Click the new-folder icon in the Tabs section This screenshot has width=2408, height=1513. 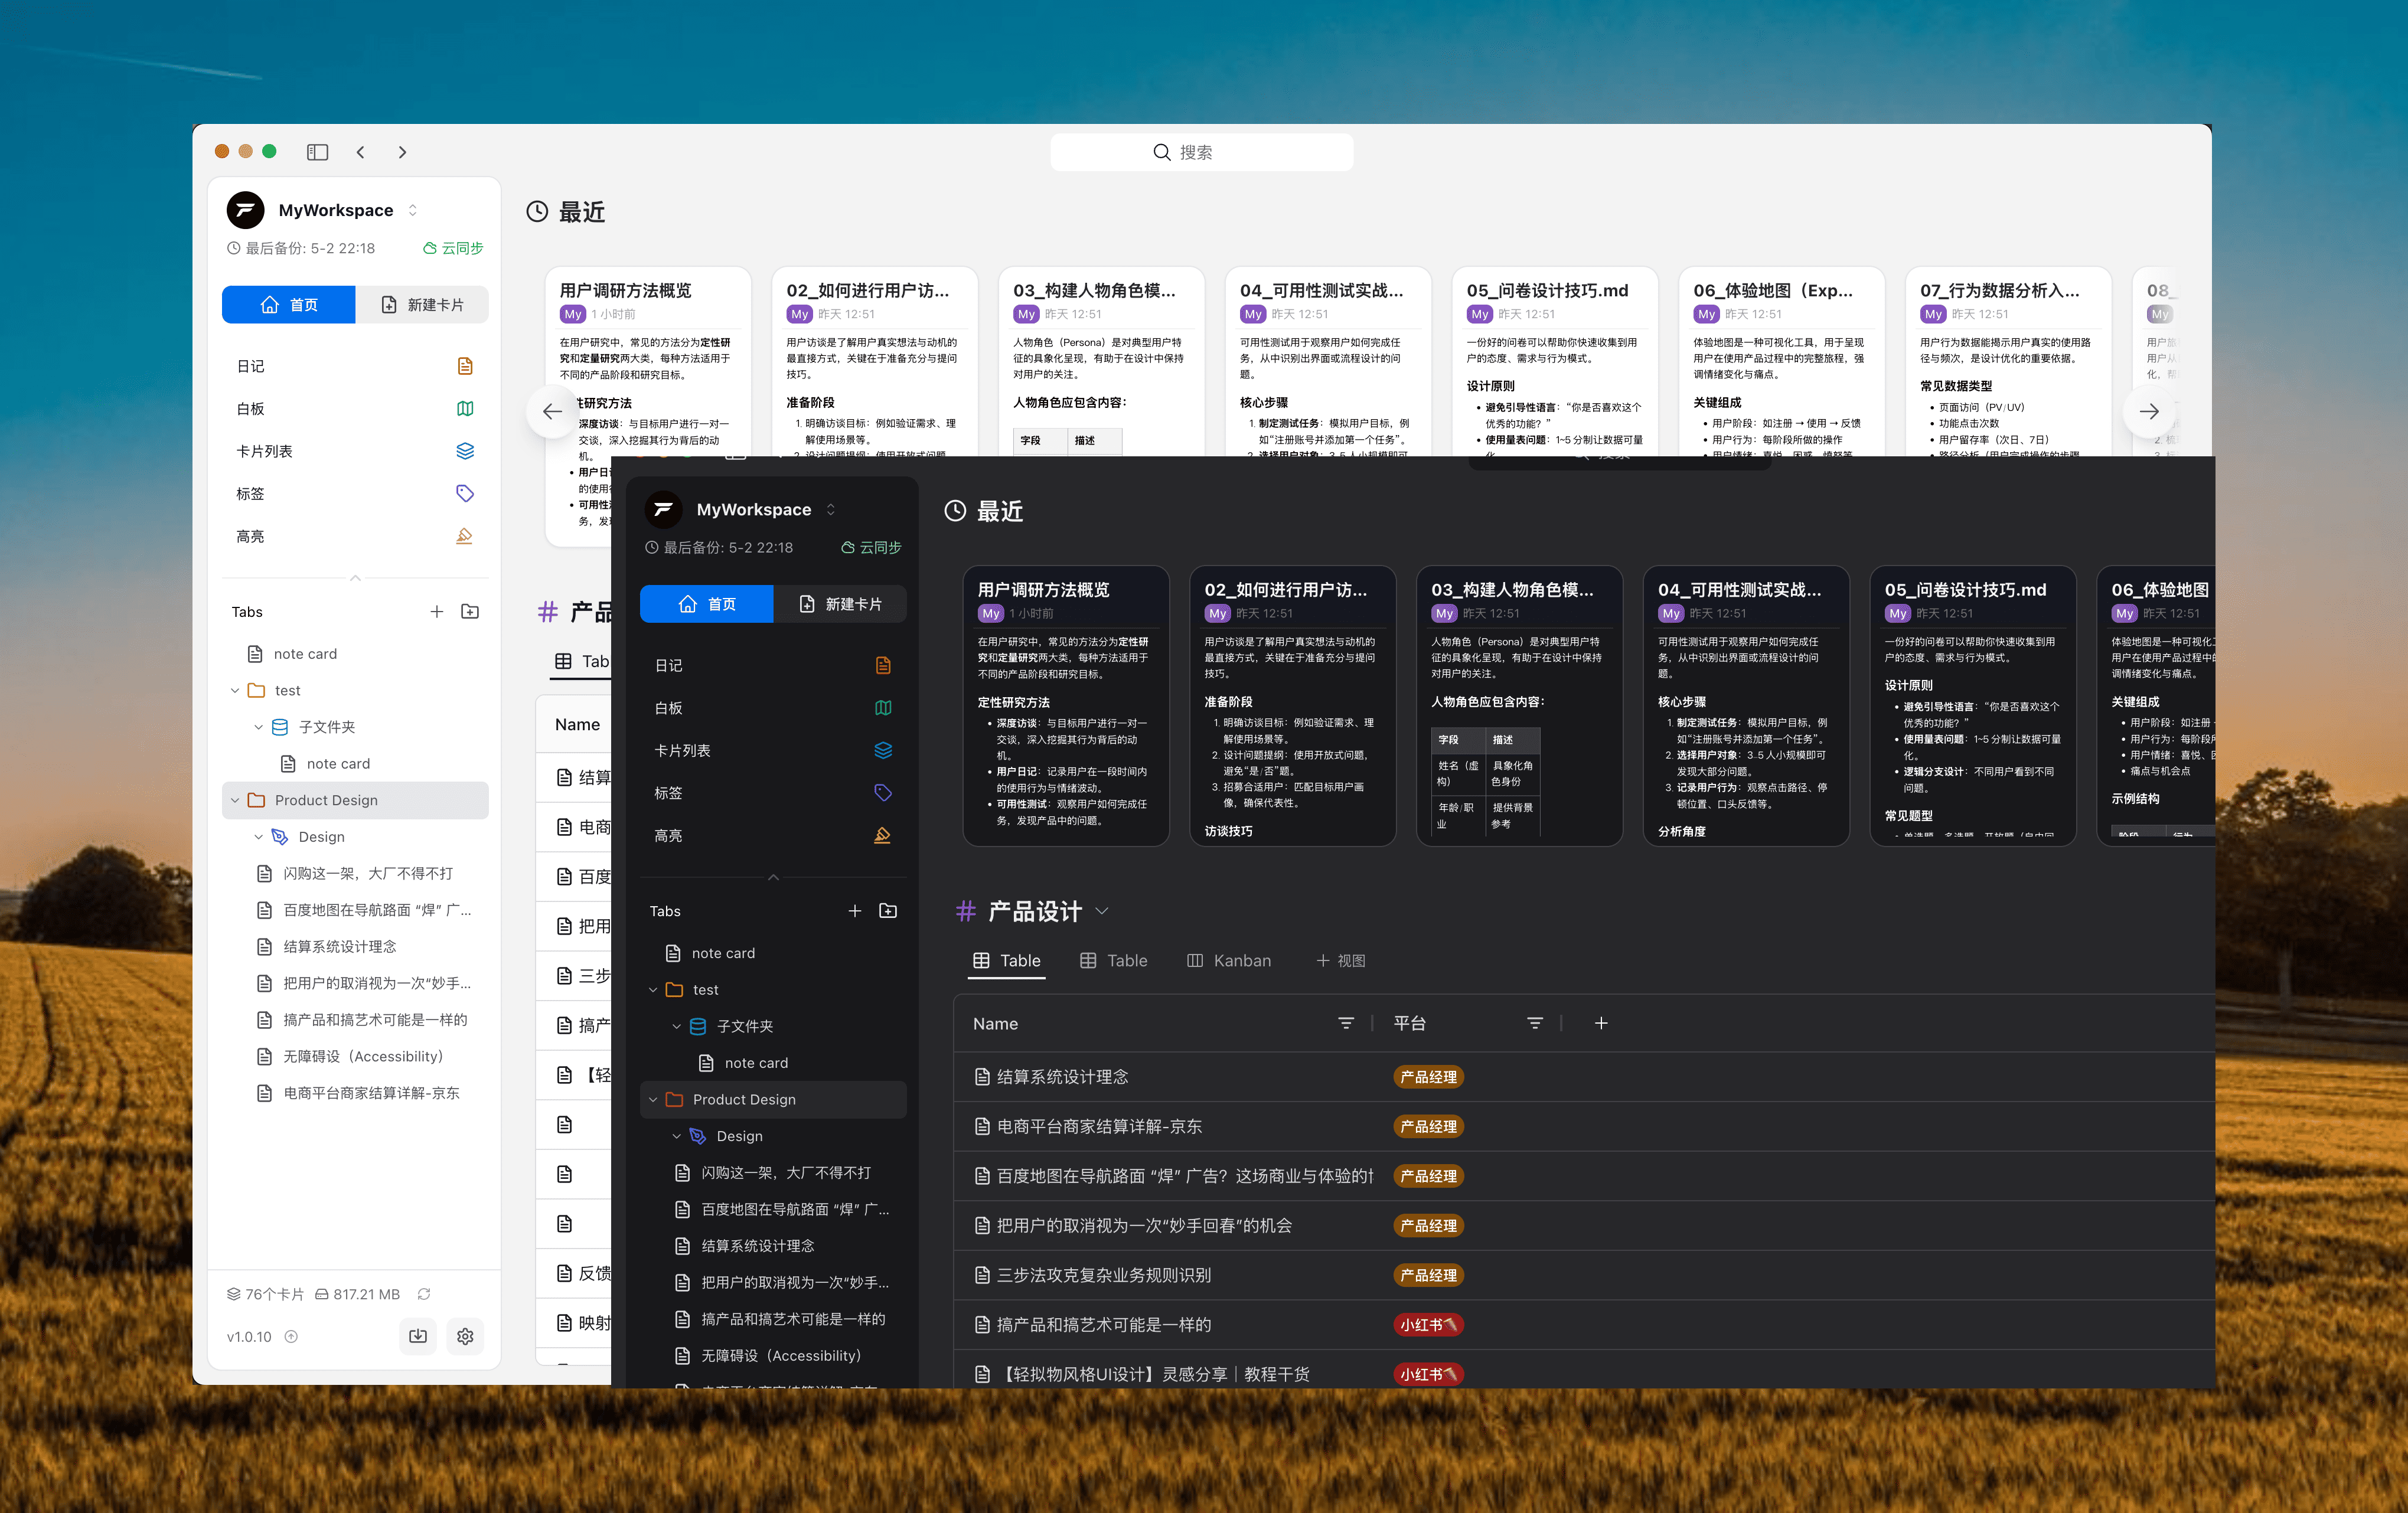point(888,911)
